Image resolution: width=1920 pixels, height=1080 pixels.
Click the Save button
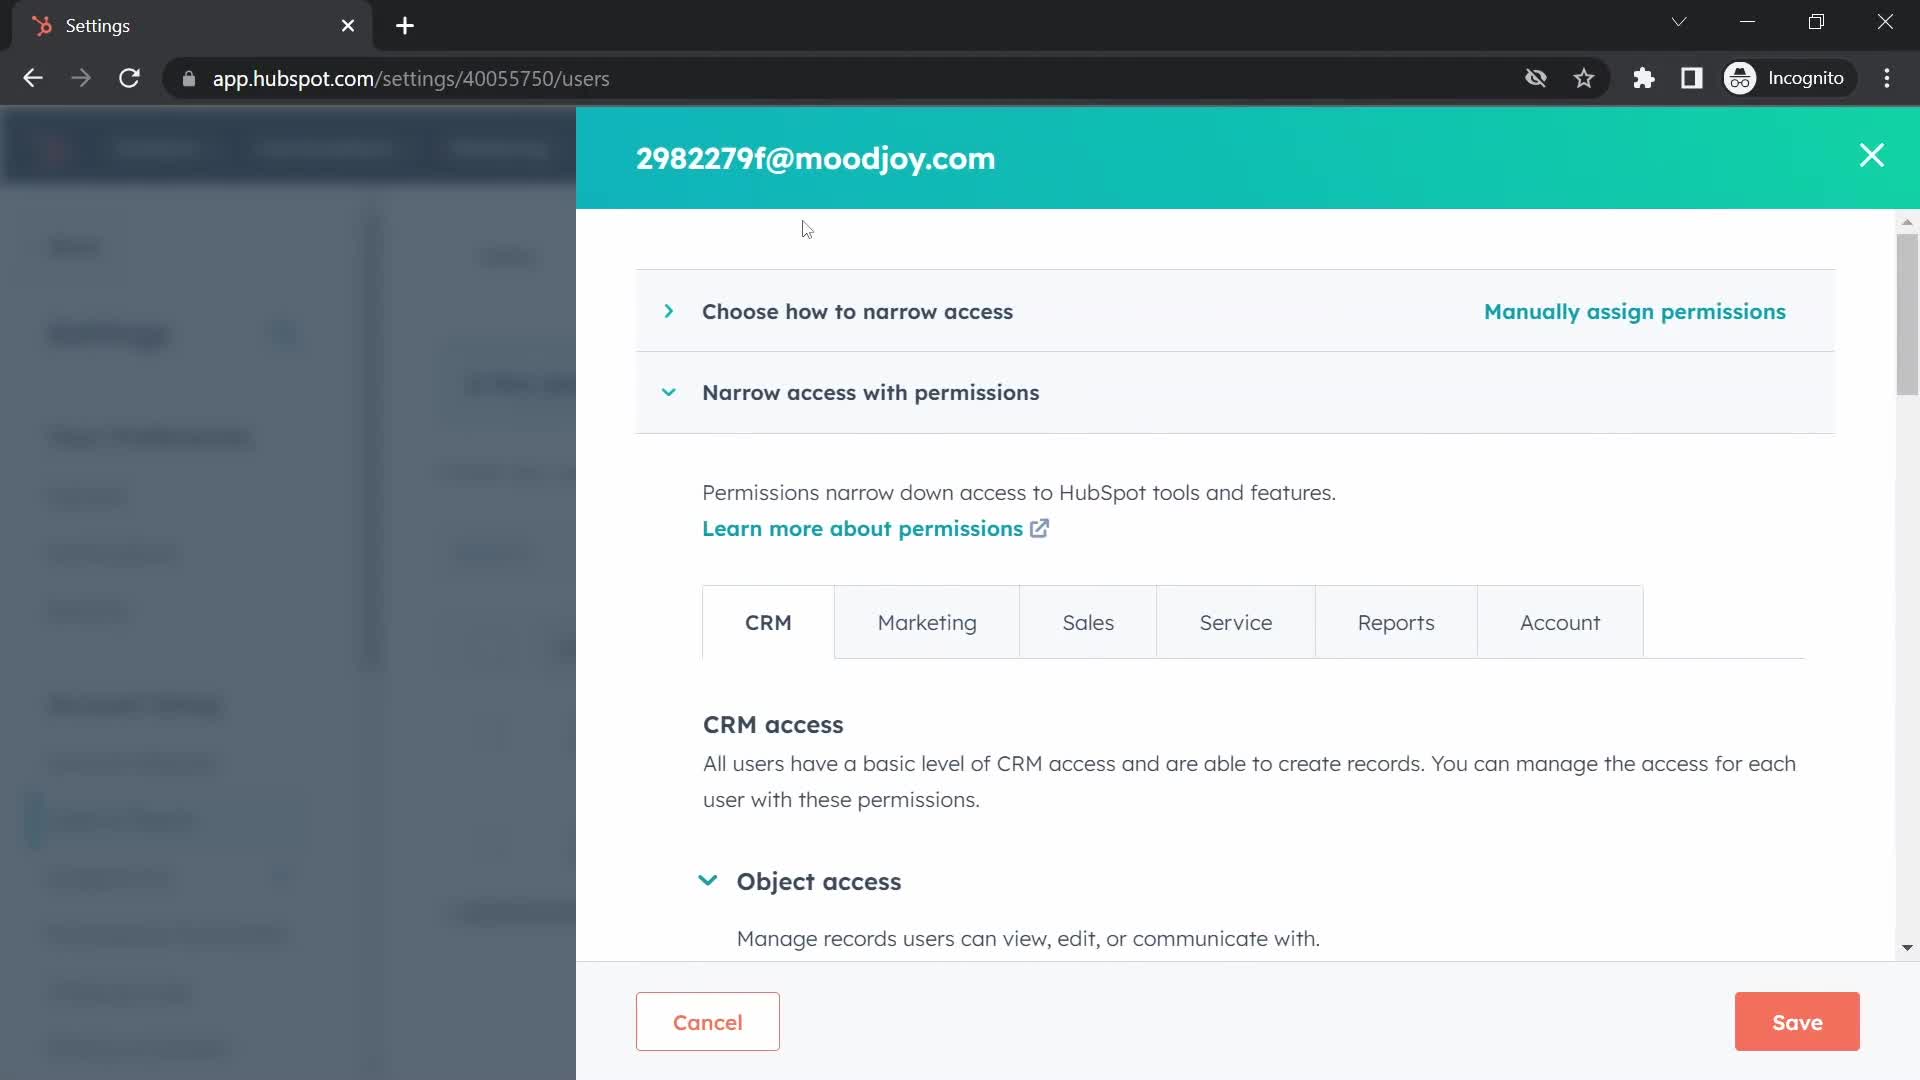tap(1797, 1022)
